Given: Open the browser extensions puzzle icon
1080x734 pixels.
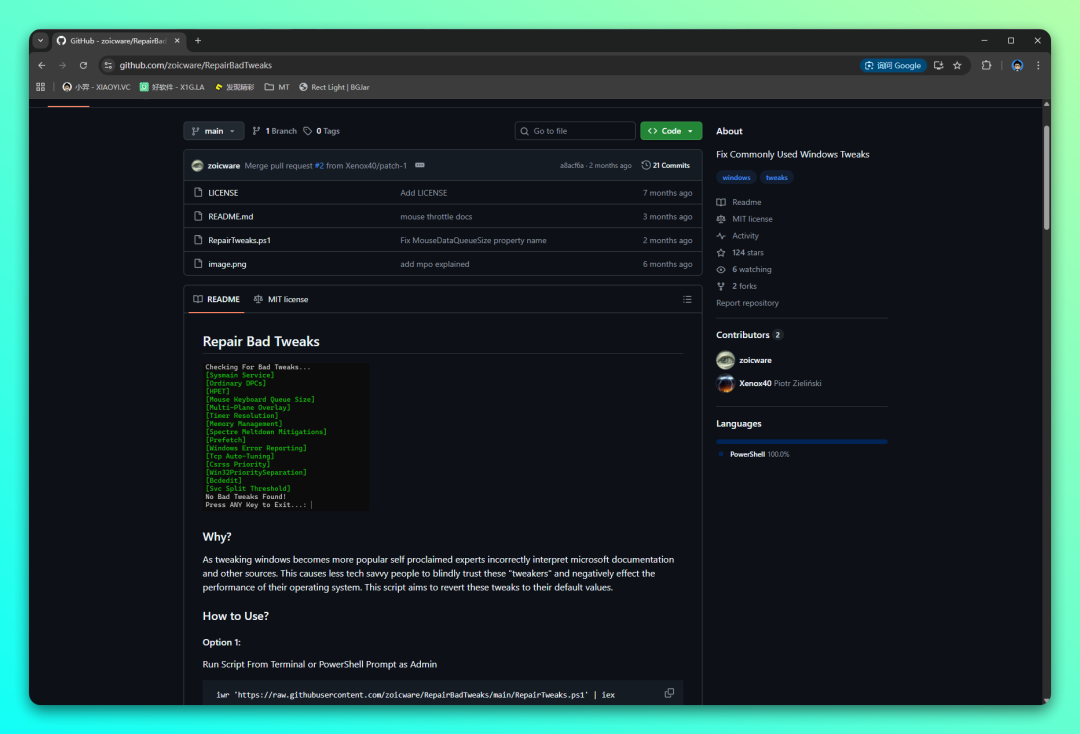Looking at the screenshot, I should tap(986, 65).
